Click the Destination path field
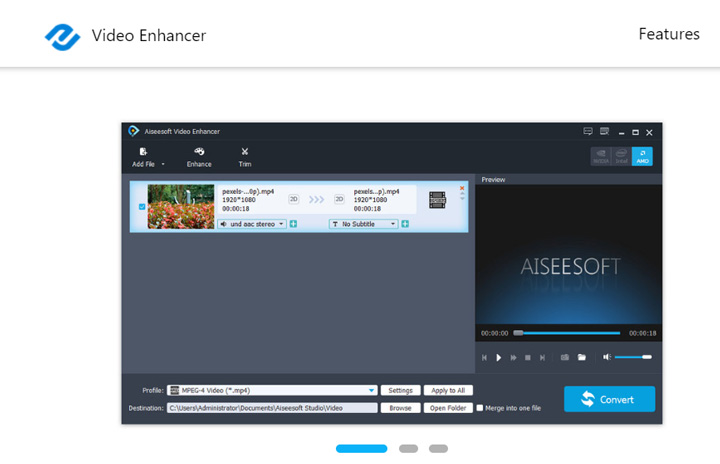Viewport: 720px width, 464px height. pyautogui.click(x=272, y=408)
